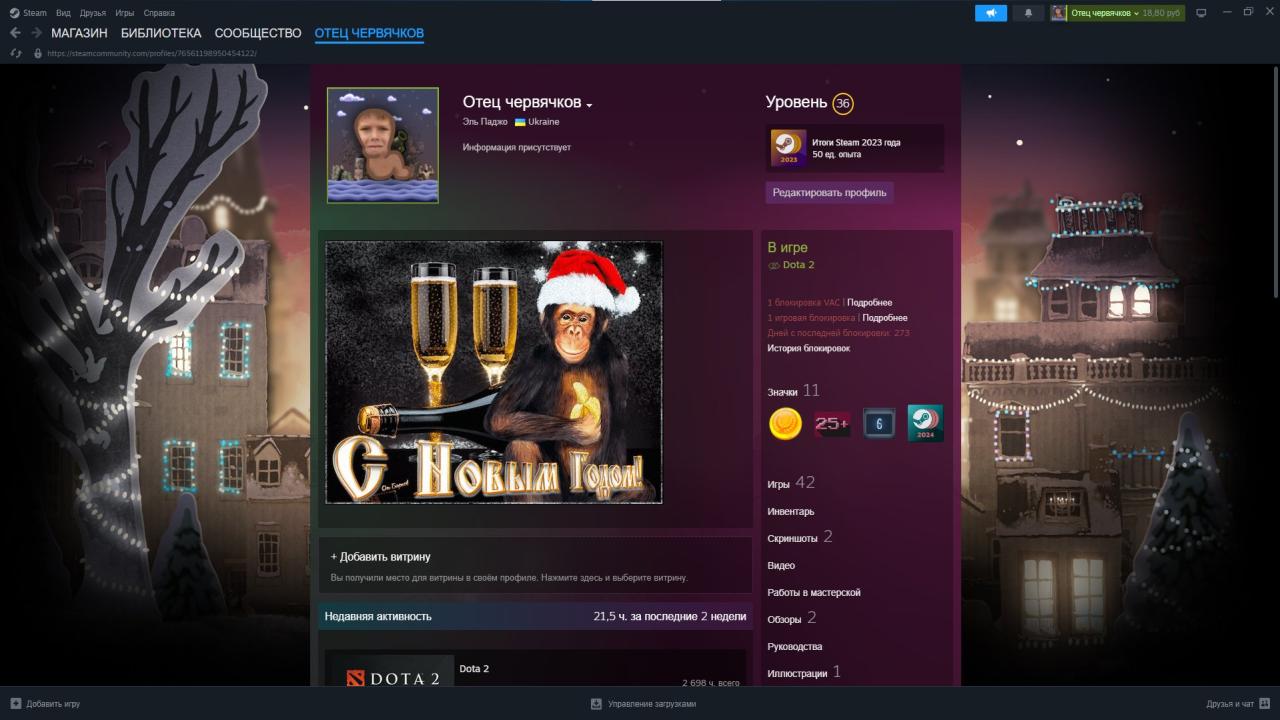Go back with the left arrow
1280x720 pixels.
coord(15,33)
